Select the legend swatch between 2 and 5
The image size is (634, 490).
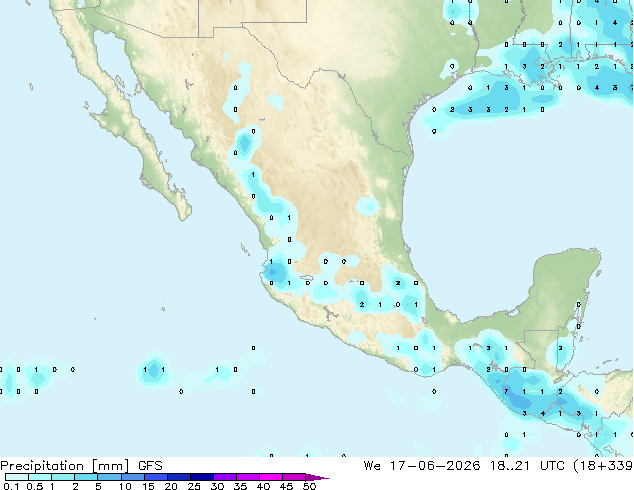(86, 477)
